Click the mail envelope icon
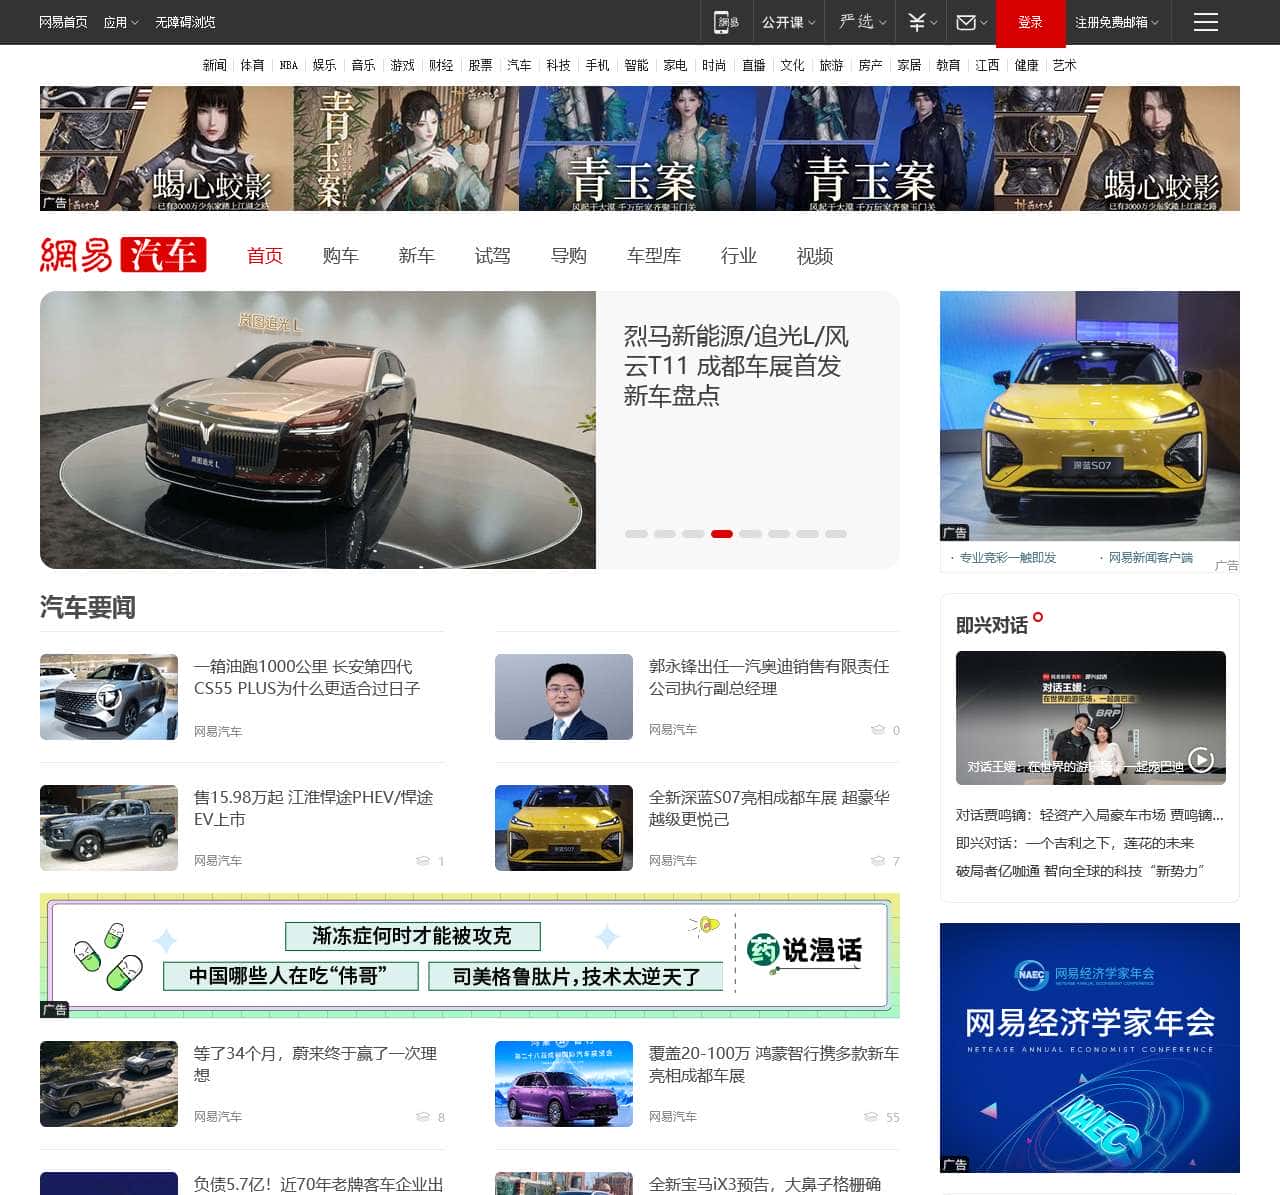This screenshot has height=1195, width=1280. pyautogui.click(x=966, y=22)
